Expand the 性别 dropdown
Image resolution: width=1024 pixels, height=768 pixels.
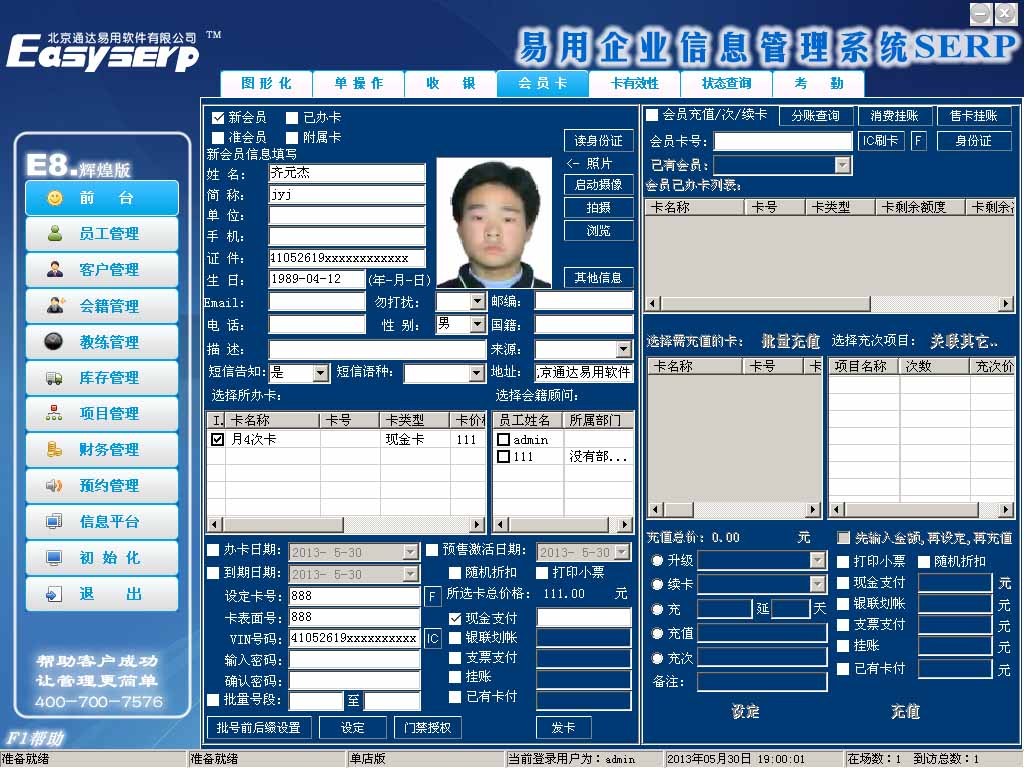(x=476, y=324)
